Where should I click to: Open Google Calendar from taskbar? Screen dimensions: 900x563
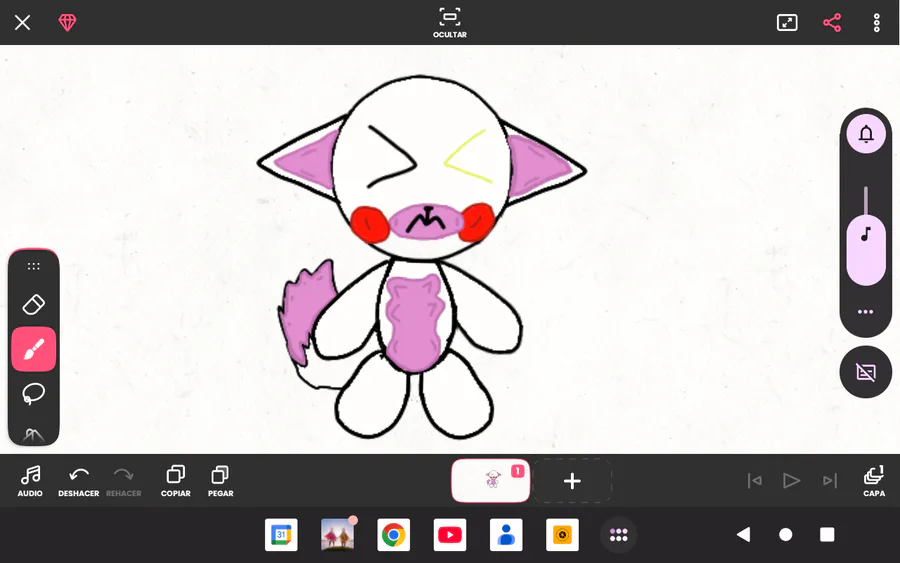tap(281, 535)
